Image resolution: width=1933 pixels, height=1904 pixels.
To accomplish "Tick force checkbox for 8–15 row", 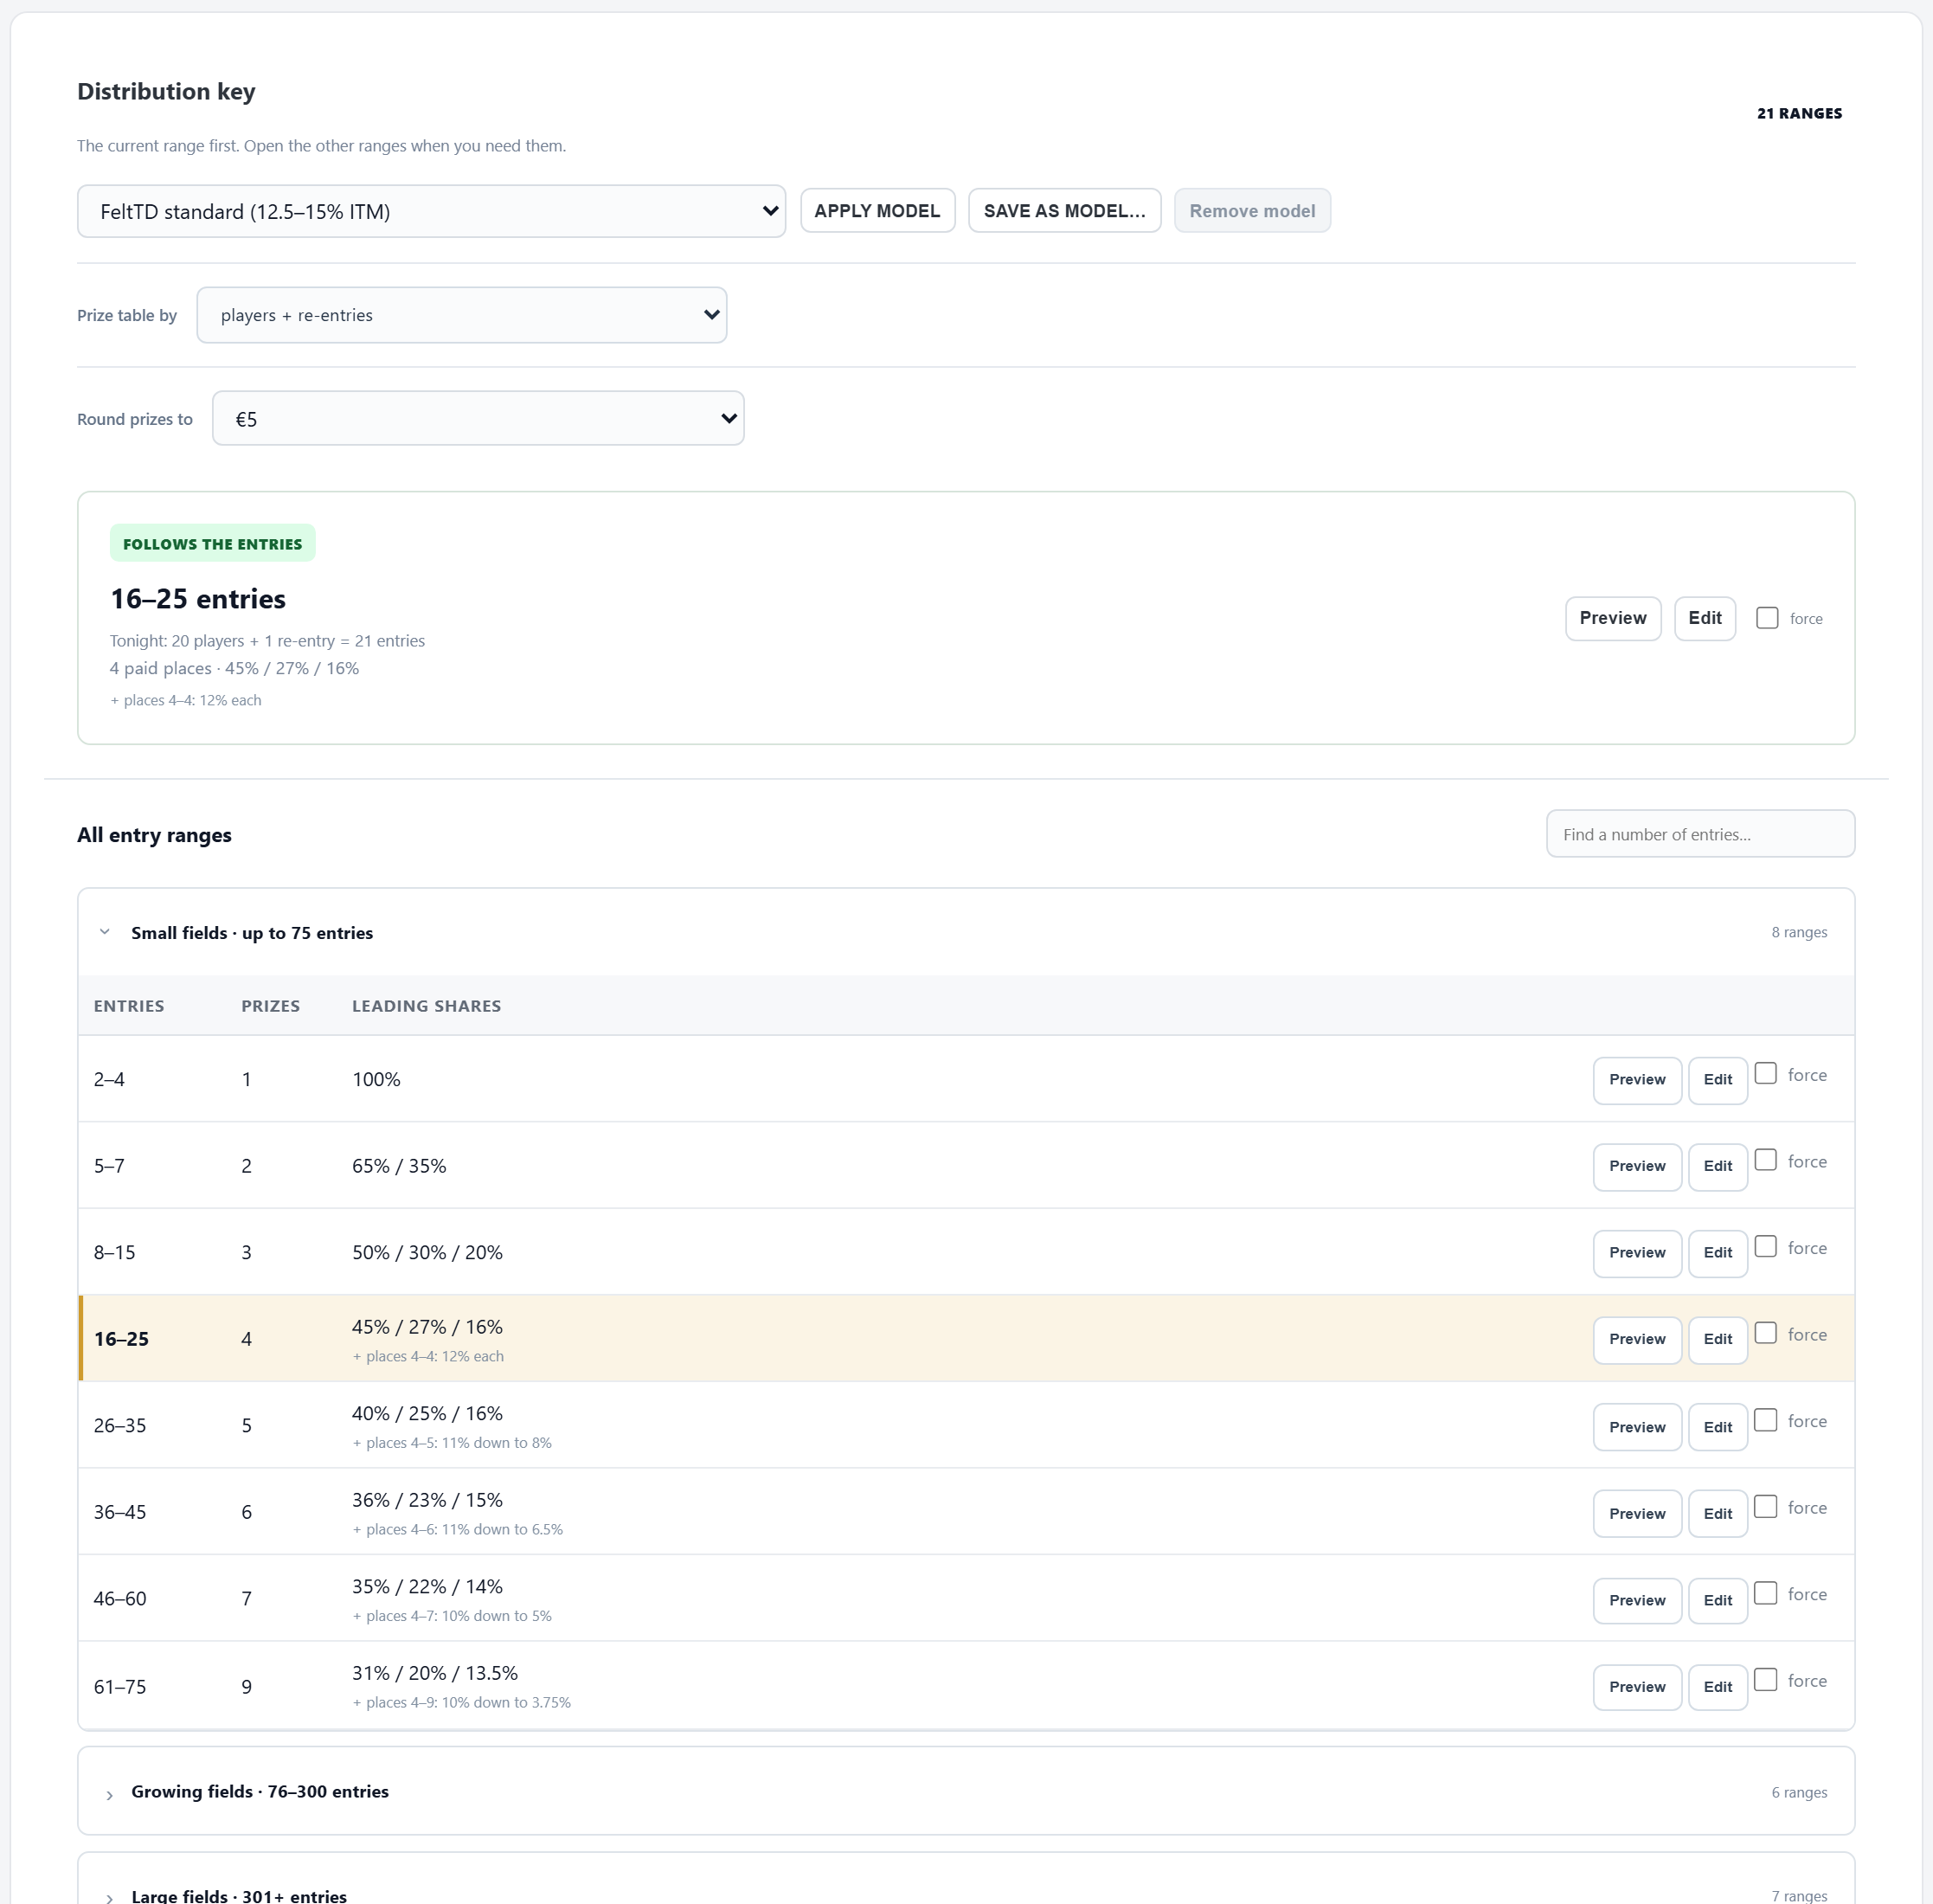I will point(1766,1246).
